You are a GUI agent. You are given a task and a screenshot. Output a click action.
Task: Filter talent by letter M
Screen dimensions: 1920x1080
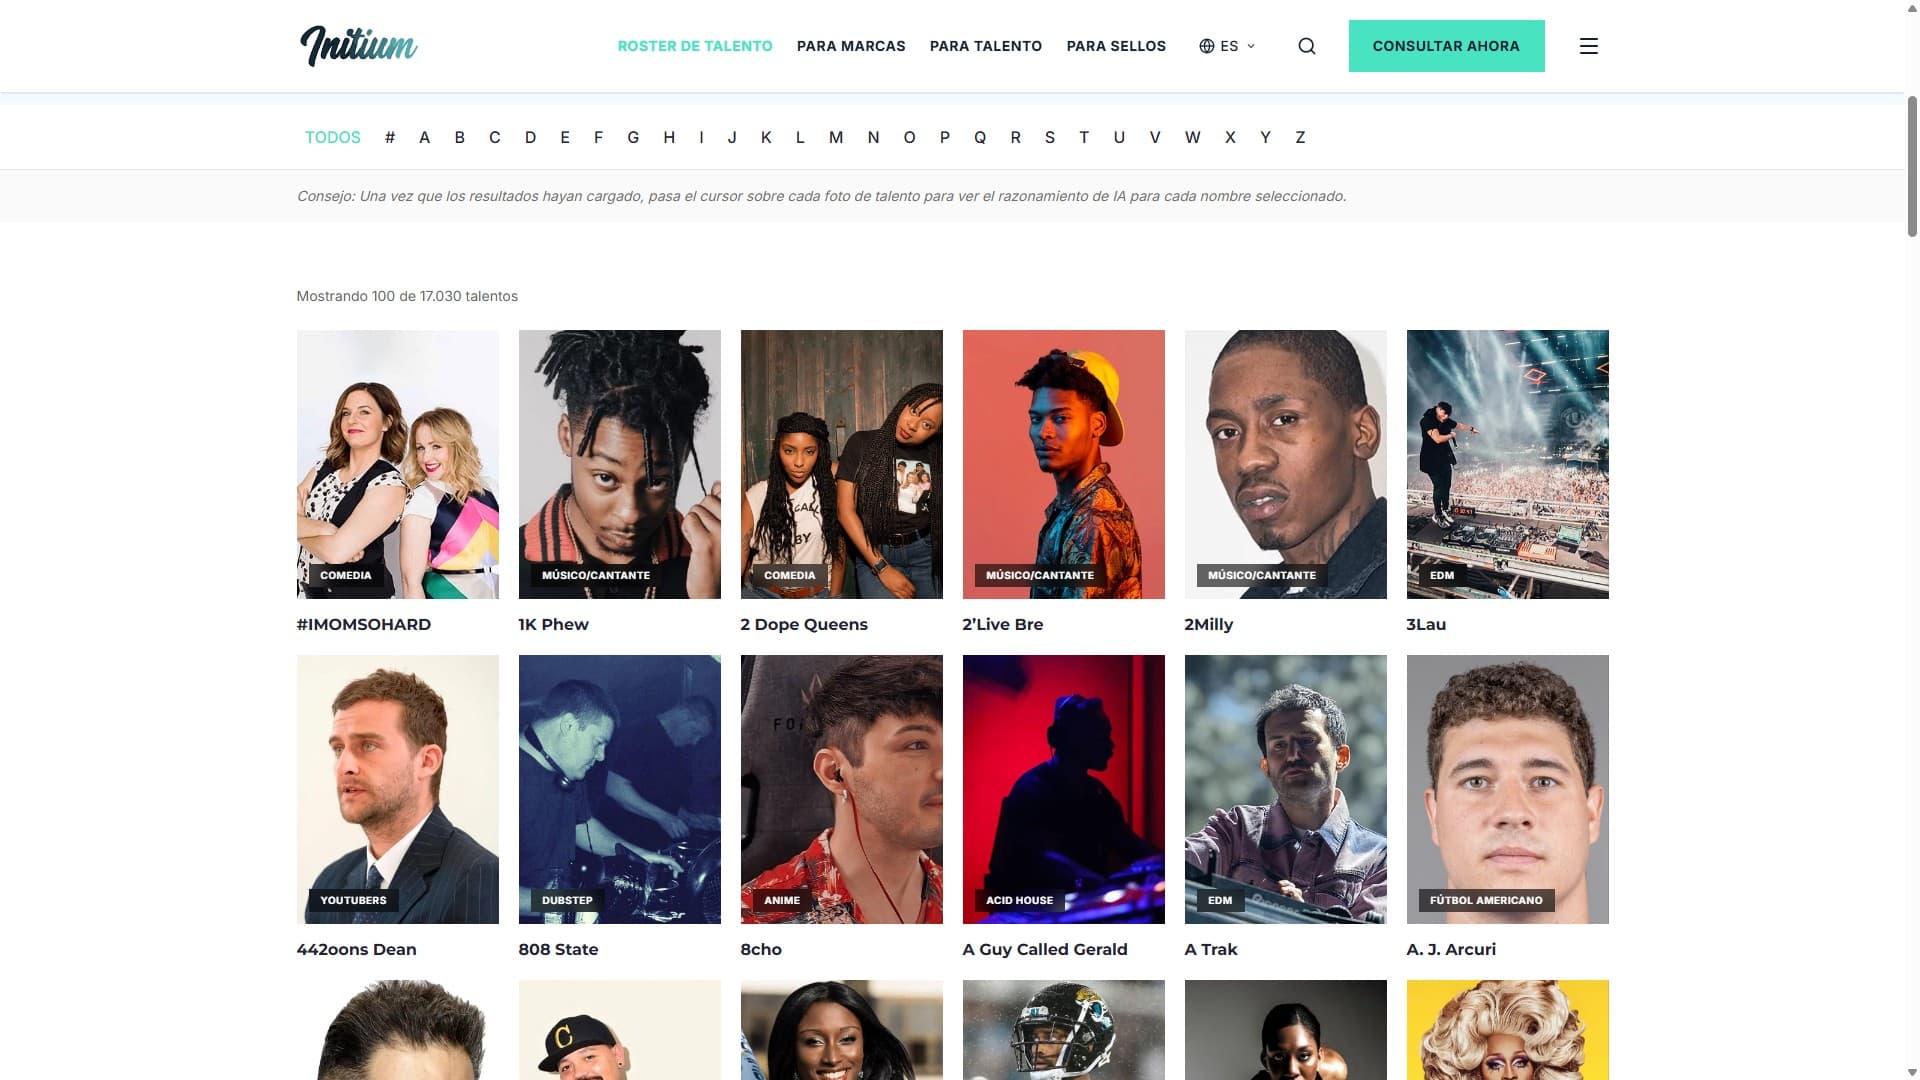(x=835, y=138)
